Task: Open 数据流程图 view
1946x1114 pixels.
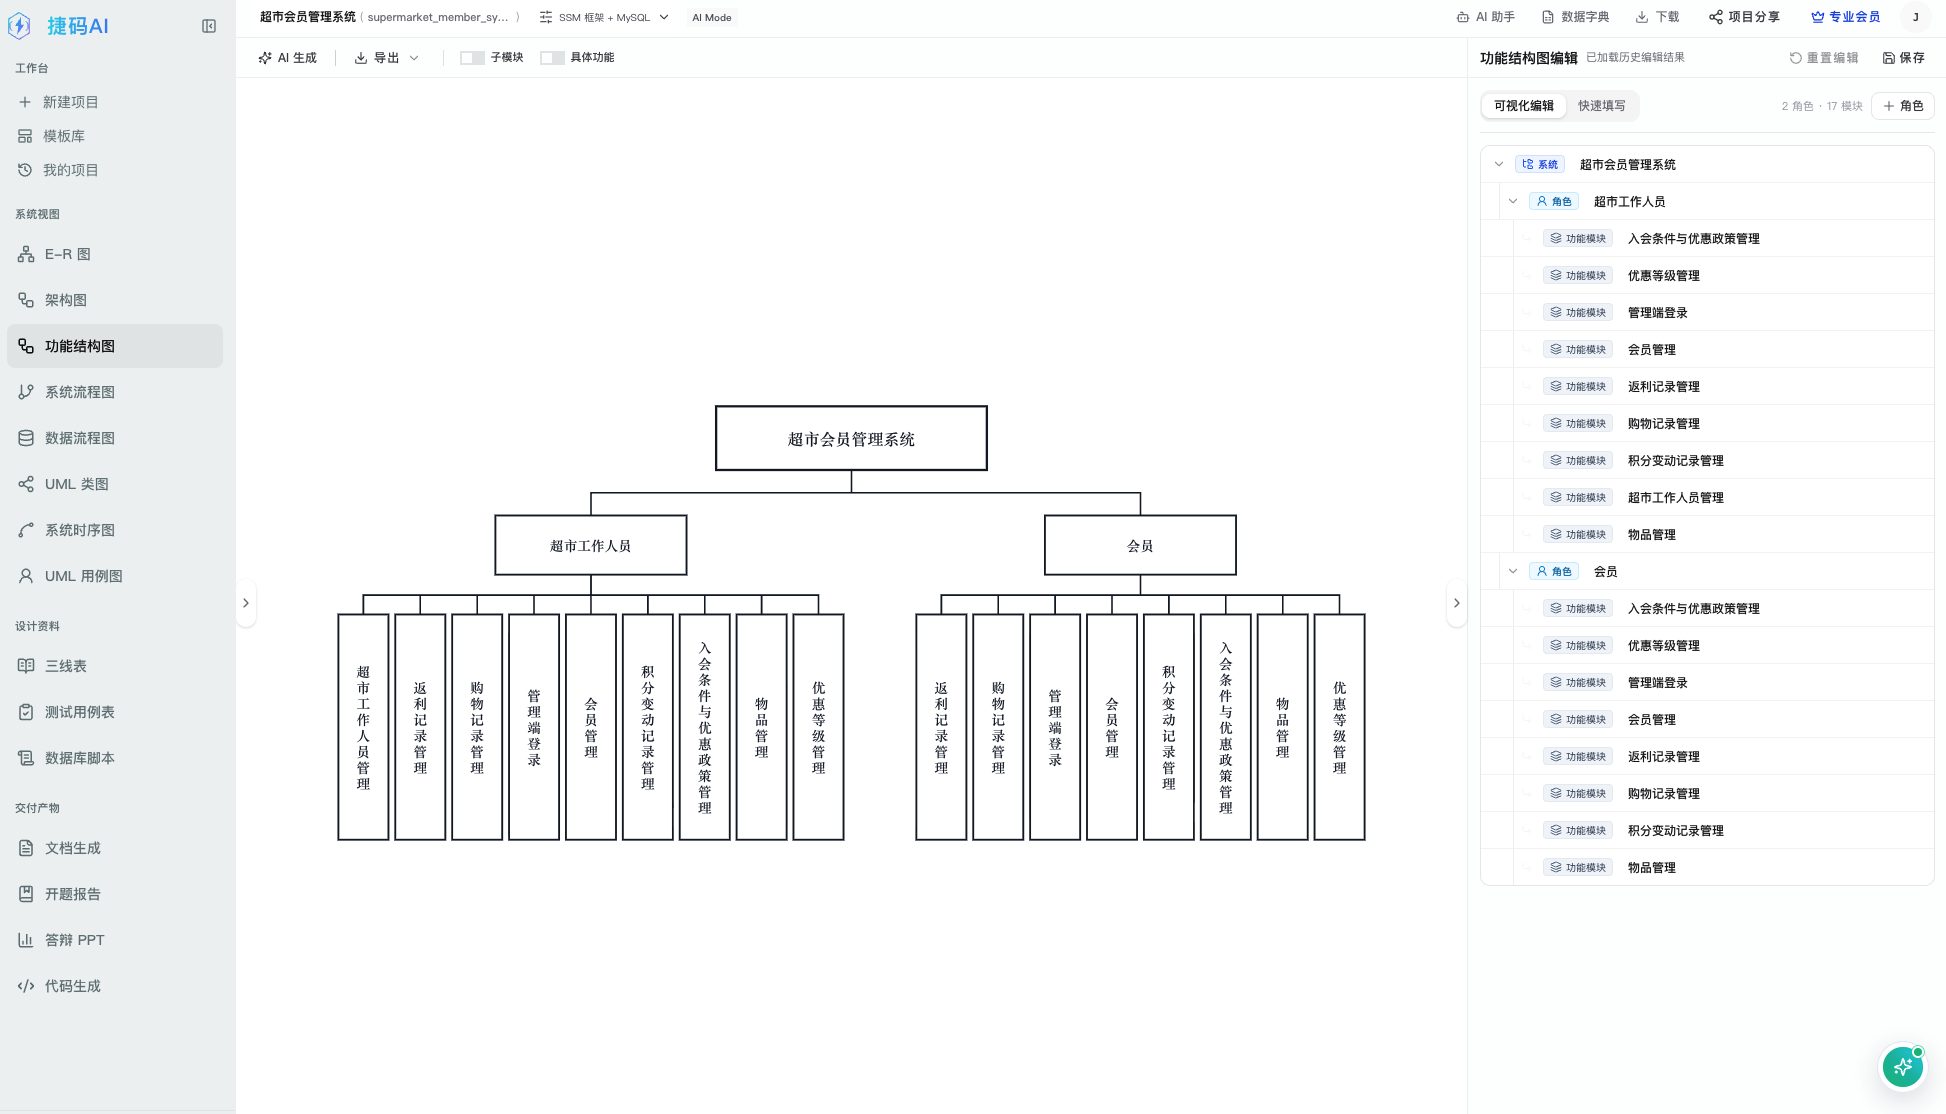Action: (x=114, y=438)
